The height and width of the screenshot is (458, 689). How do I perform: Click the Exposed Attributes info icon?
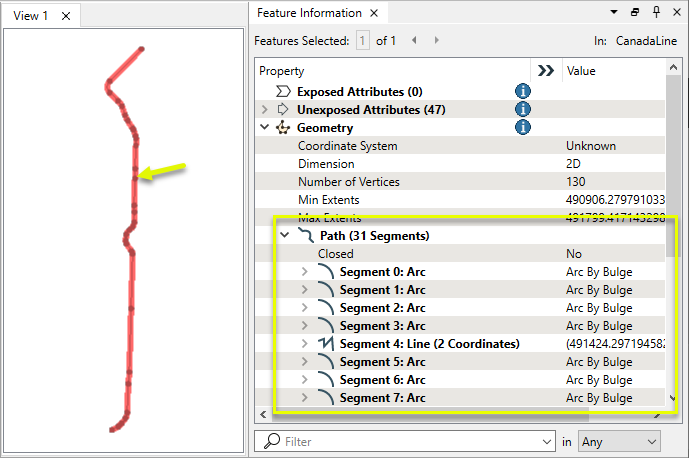click(522, 92)
